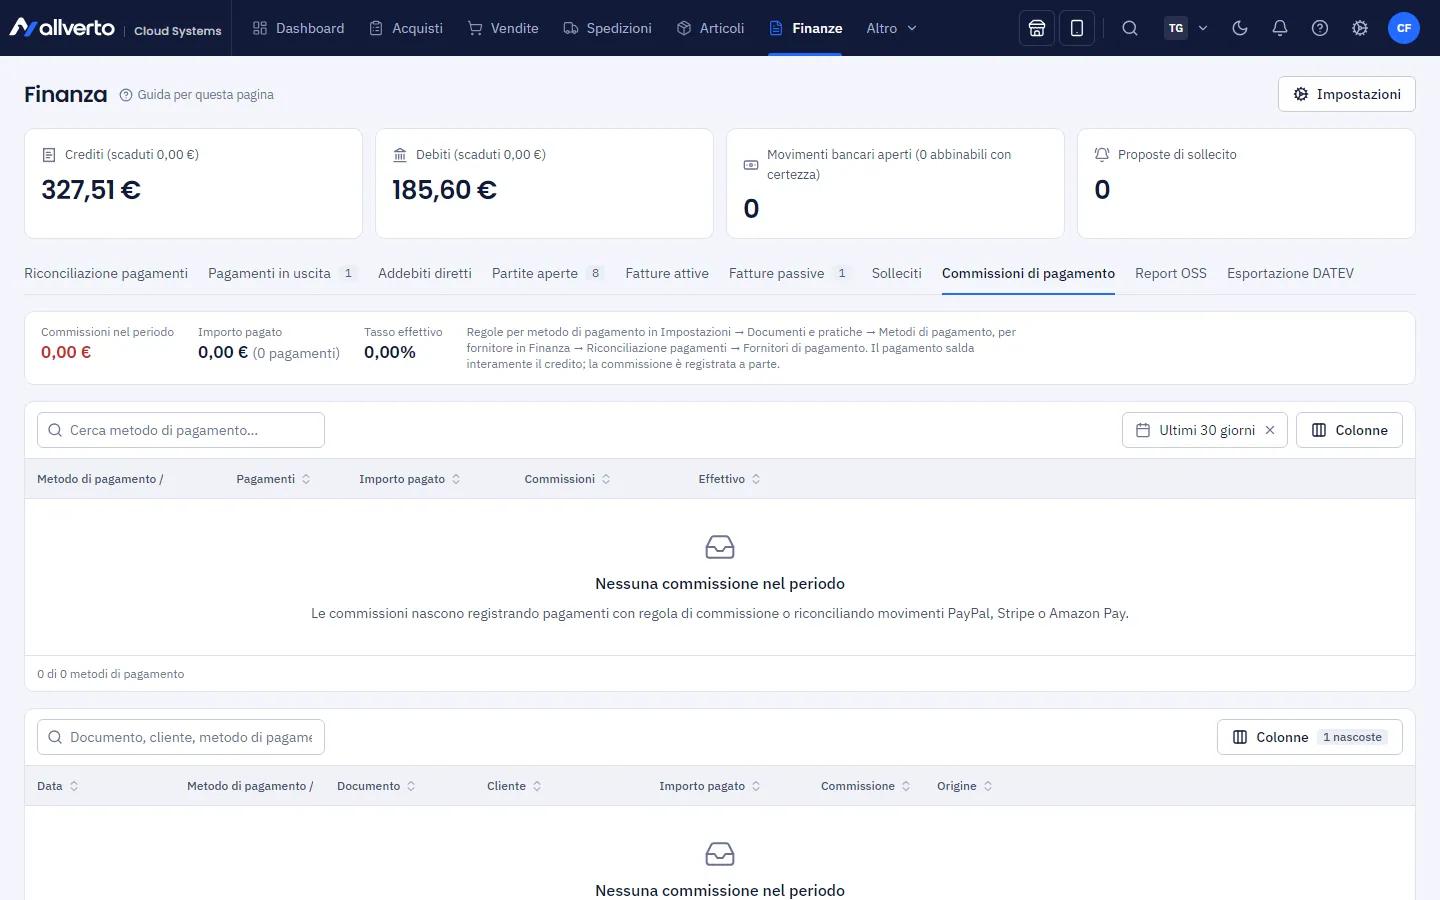Open help question mark icon
The width and height of the screenshot is (1440, 900).
coord(1320,28)
